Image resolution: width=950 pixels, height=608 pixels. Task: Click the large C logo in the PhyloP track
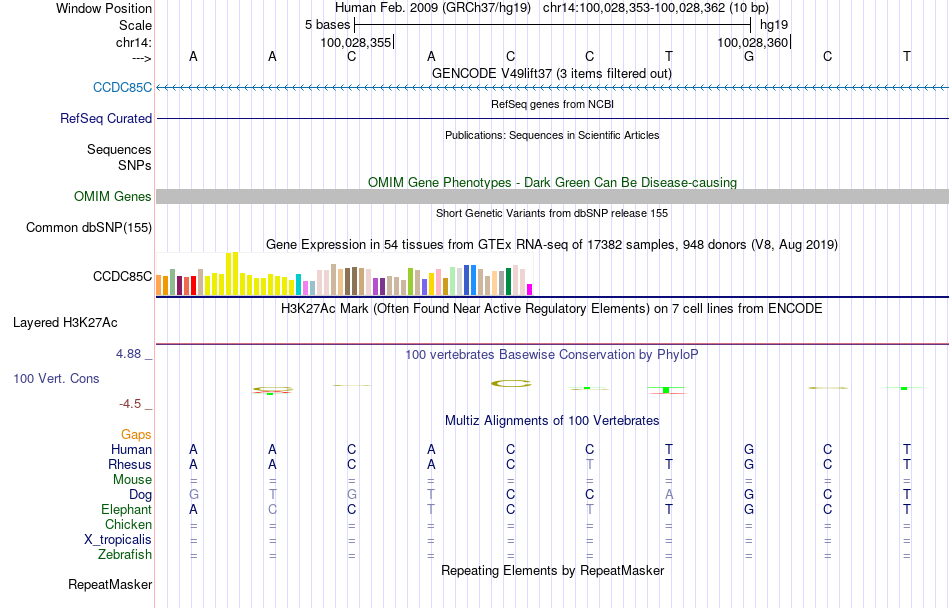(511, 383)
